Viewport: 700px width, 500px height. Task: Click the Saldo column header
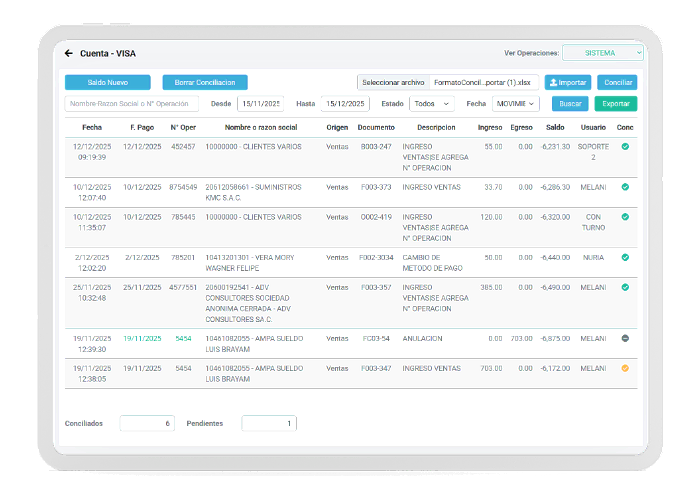[x=555, y=127]
